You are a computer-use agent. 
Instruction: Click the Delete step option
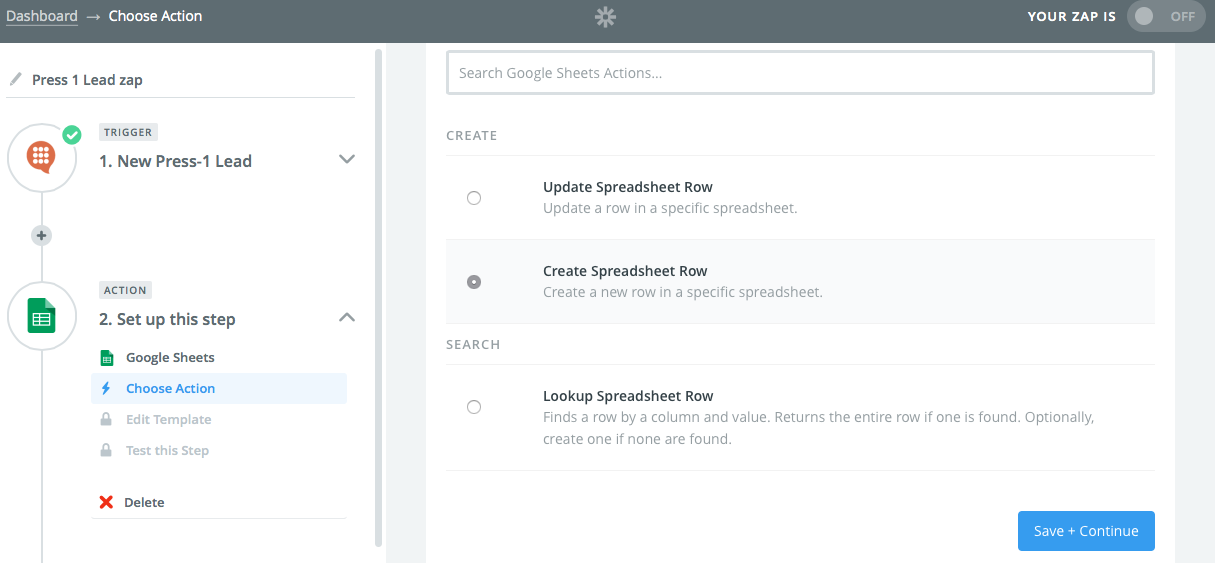coord(144,502)
